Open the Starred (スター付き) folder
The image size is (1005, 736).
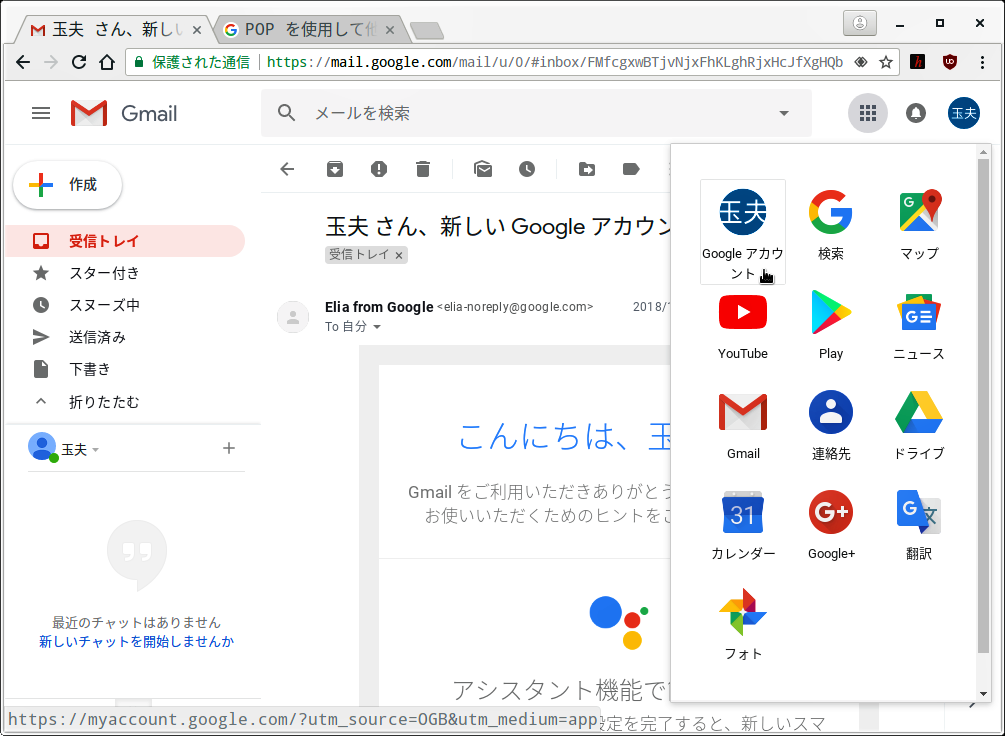[x=125, y=273]
